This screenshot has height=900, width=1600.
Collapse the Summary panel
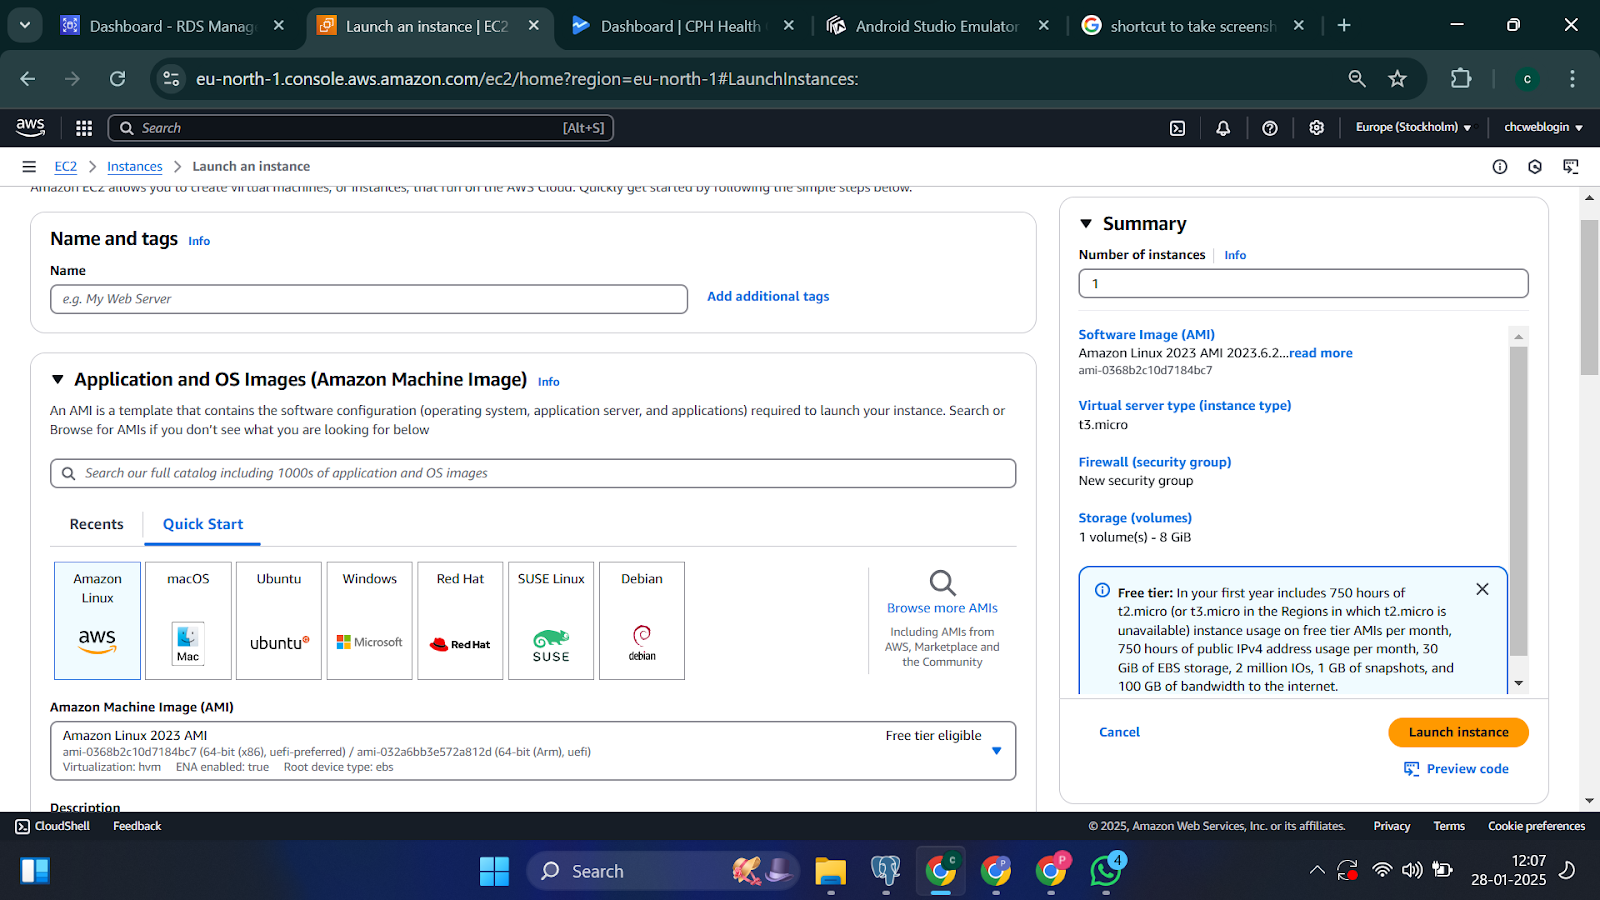point(1086,224)
